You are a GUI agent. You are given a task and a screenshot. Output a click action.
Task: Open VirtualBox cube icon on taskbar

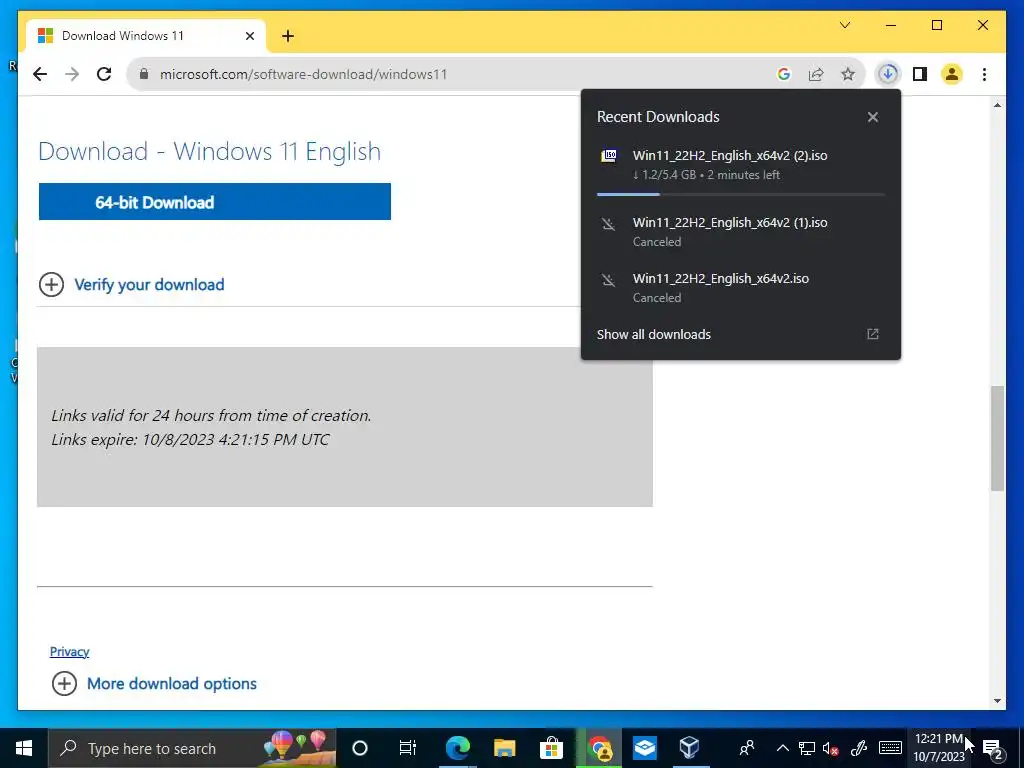(690, 748)
